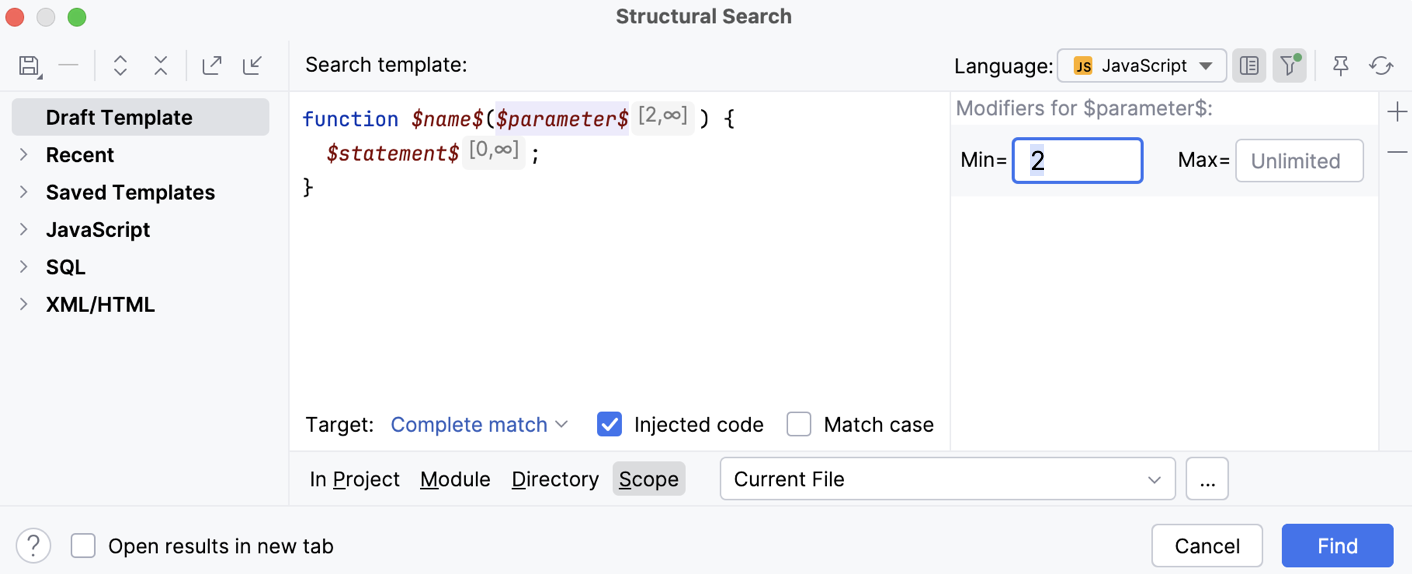Disable the Injected code checkbox
1412x574 pixels.
(x=609, y=425)
